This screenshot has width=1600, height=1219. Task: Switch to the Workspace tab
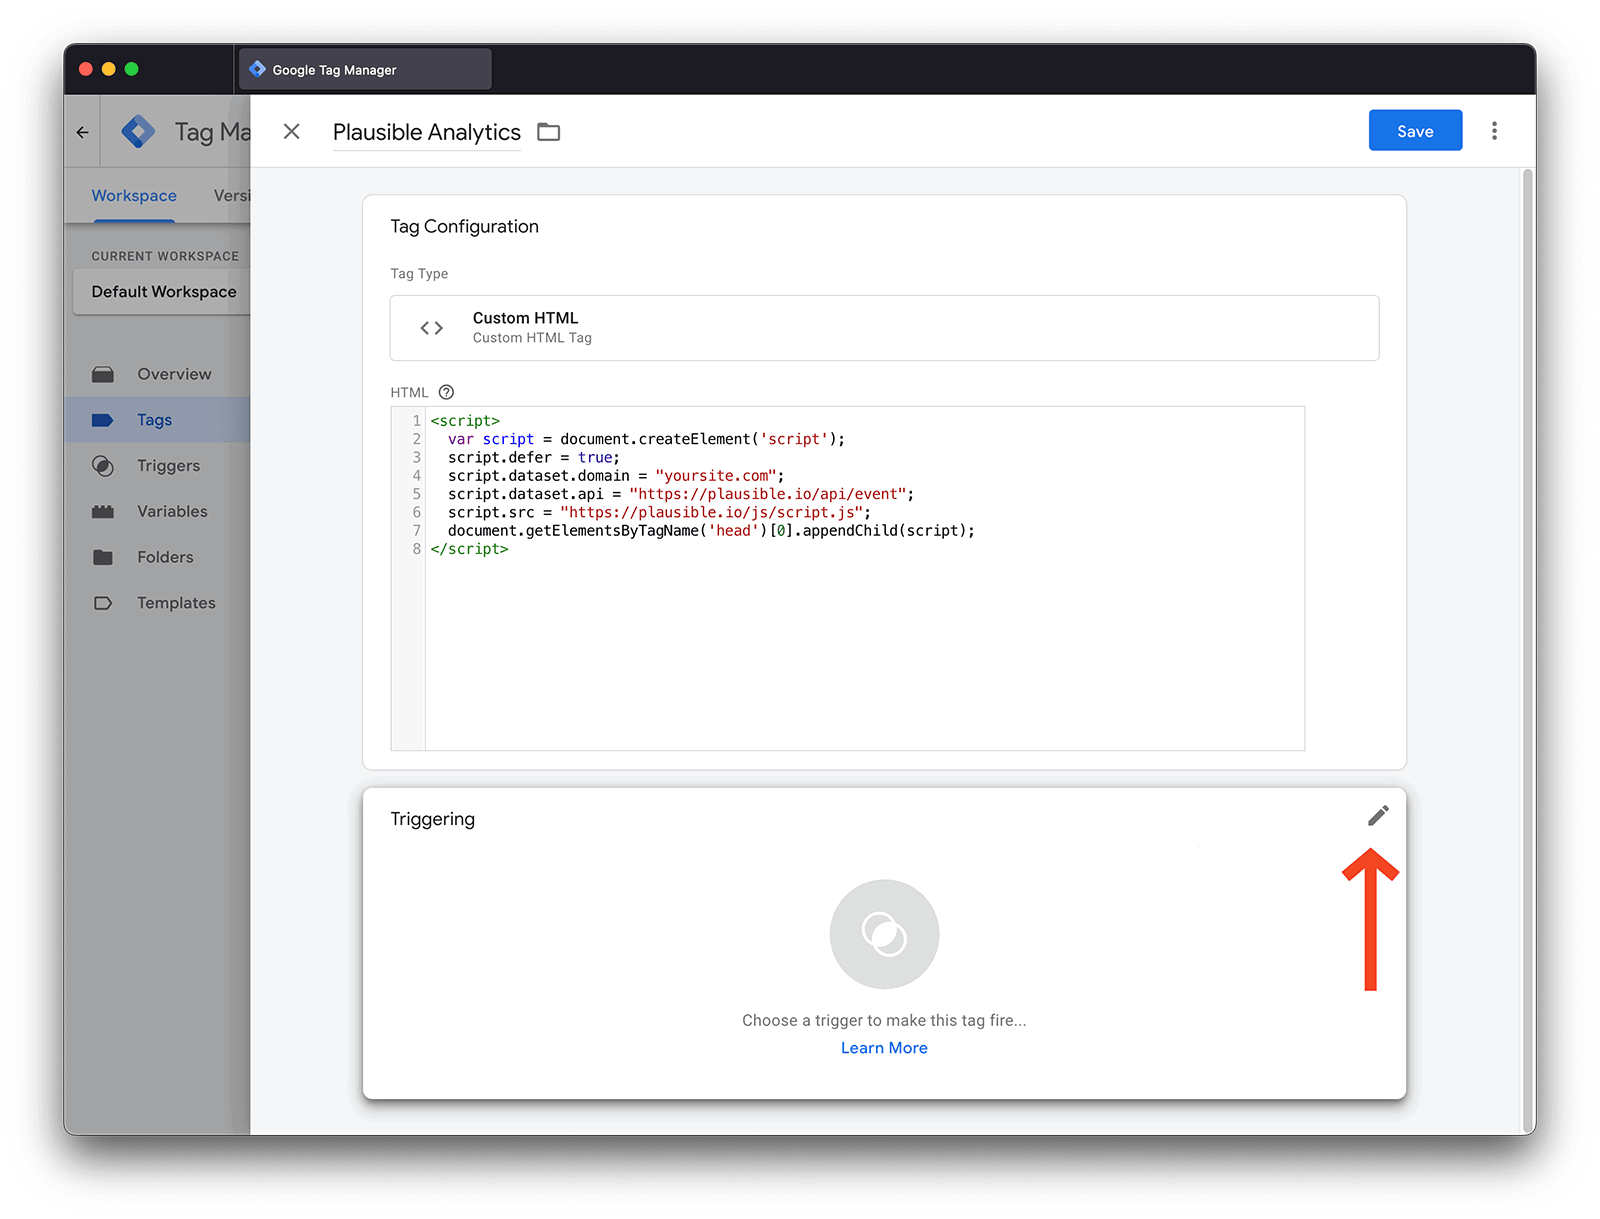[x=134, y=196]
